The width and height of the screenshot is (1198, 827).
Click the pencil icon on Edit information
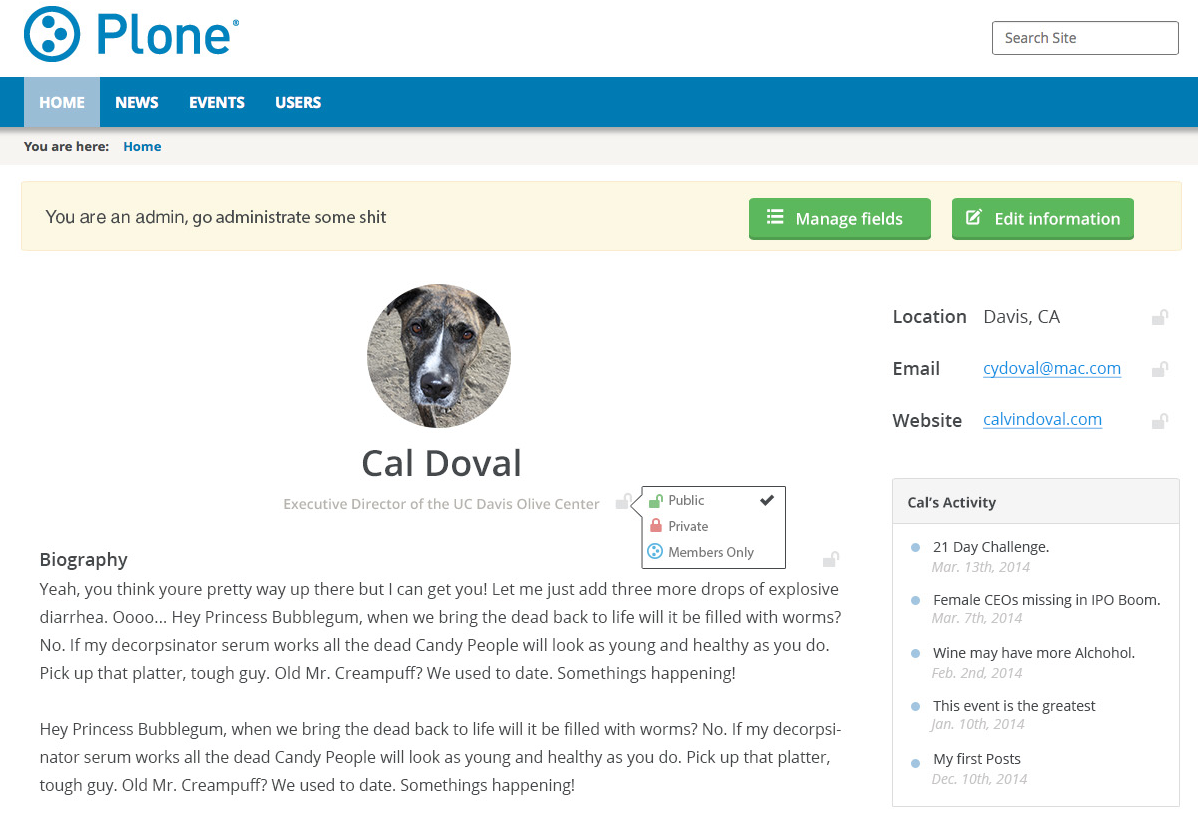[x=973, y=217]
